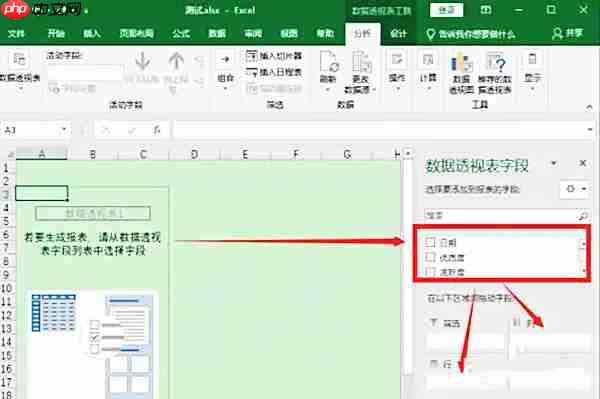
Task: Click the 审阅 tab
Action: coord(253,34)
